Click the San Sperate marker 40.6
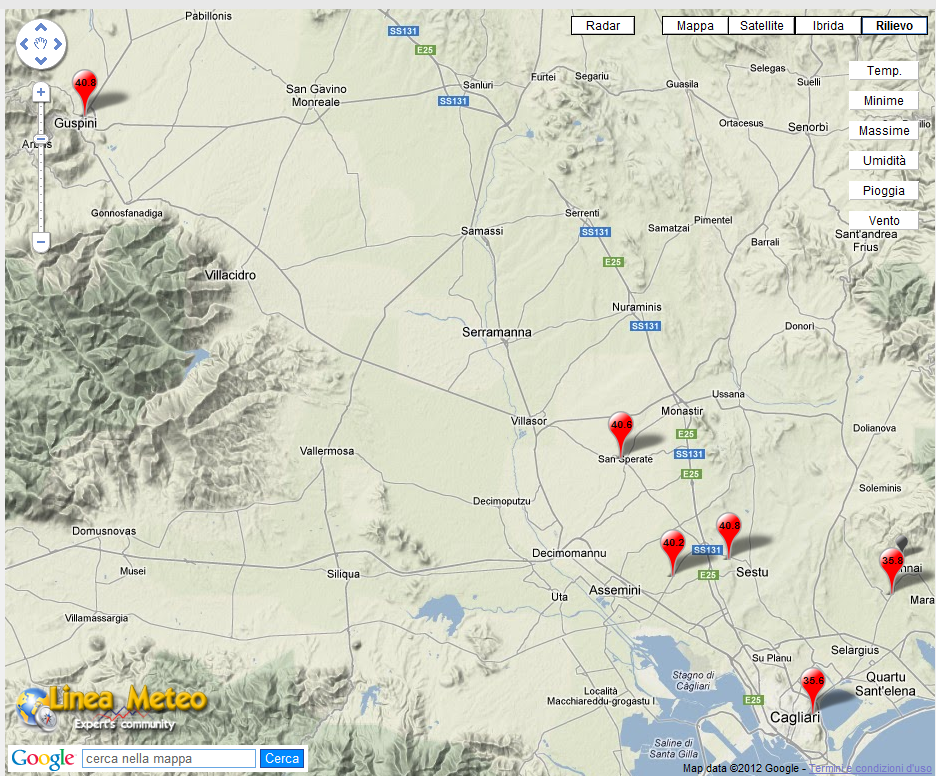This screenshot has height=783, width=937. point(621,428)
